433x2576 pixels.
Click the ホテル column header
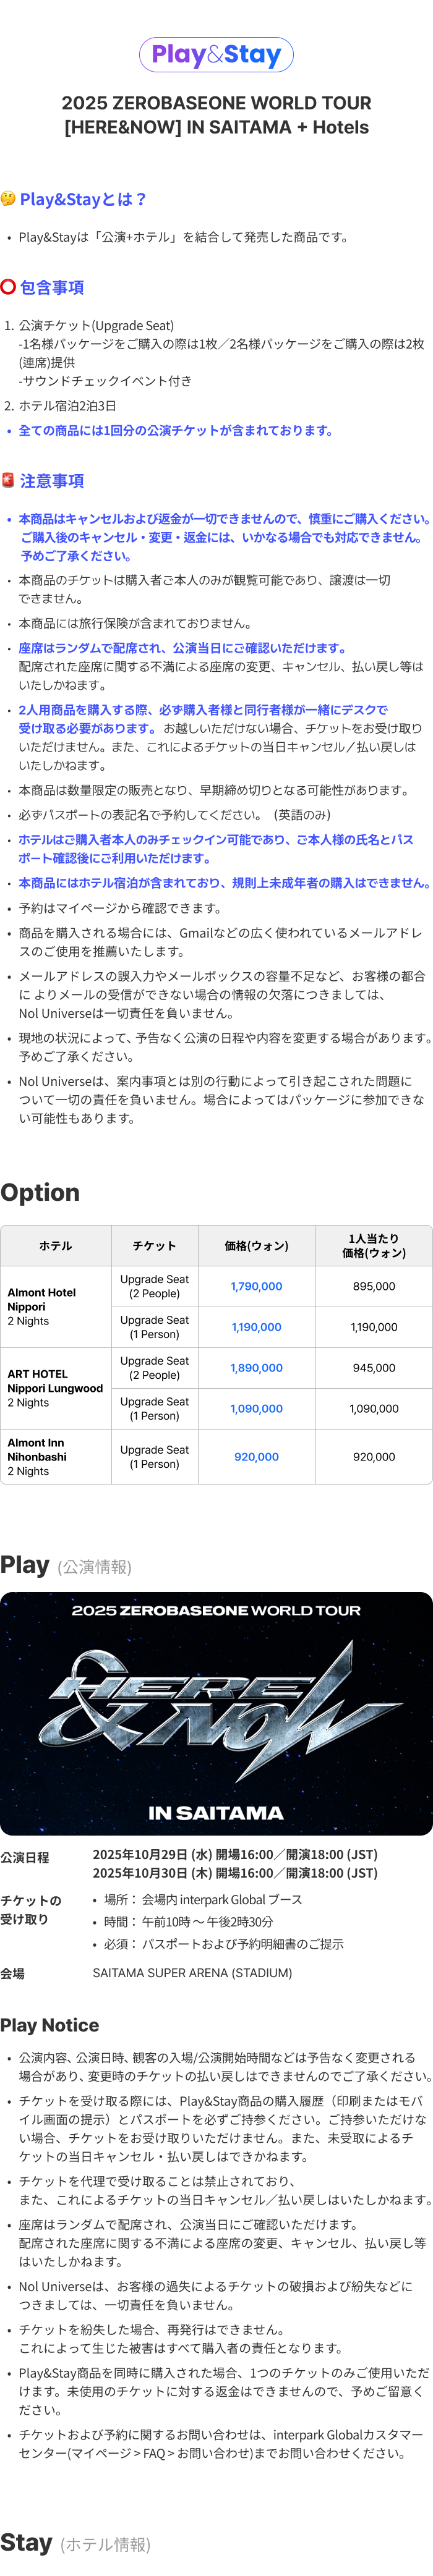point(56,1246)
